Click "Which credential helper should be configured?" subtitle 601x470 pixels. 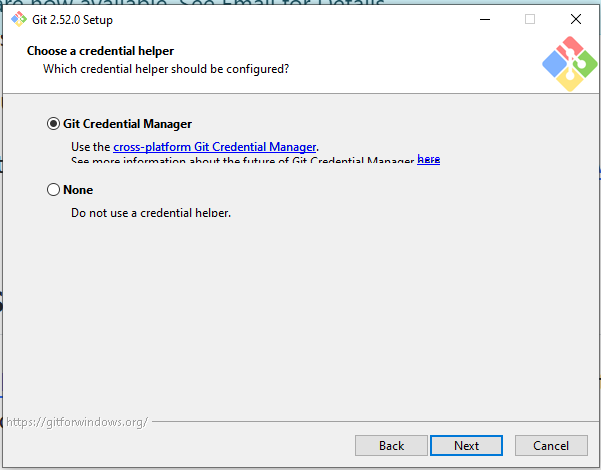(x=166, y=69)
